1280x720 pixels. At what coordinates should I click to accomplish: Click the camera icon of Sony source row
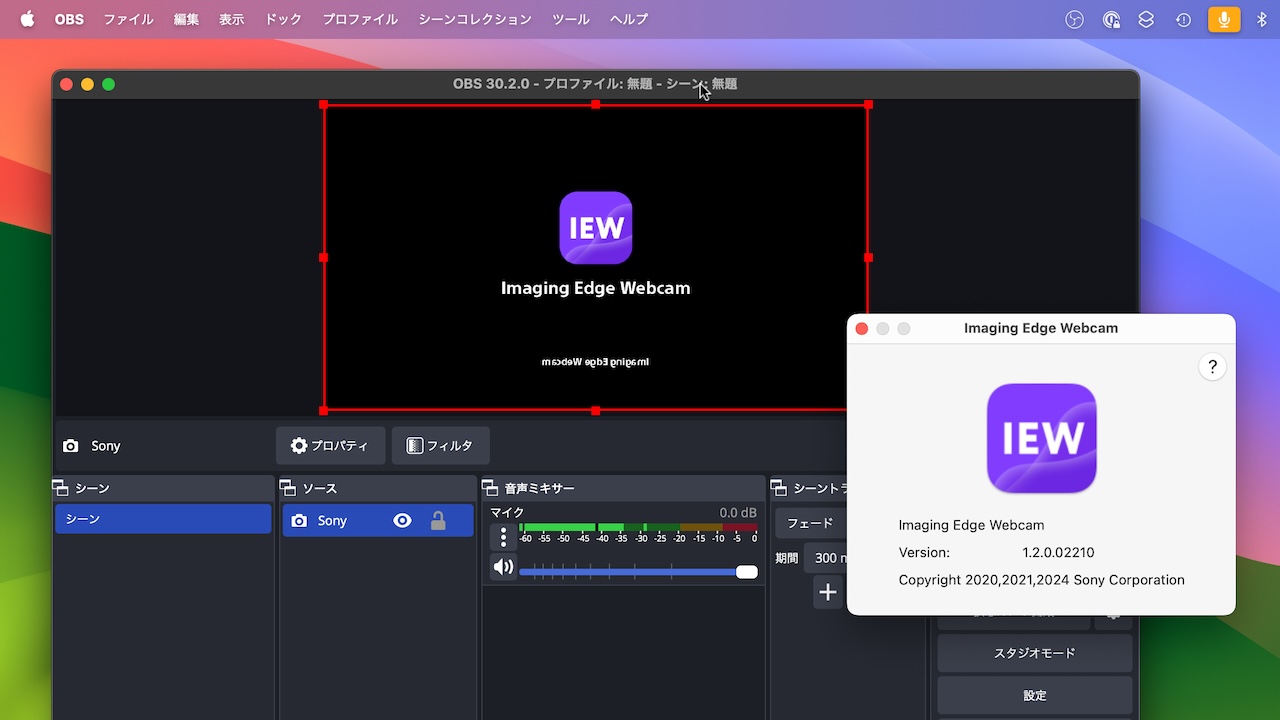(x=299, y=521)
